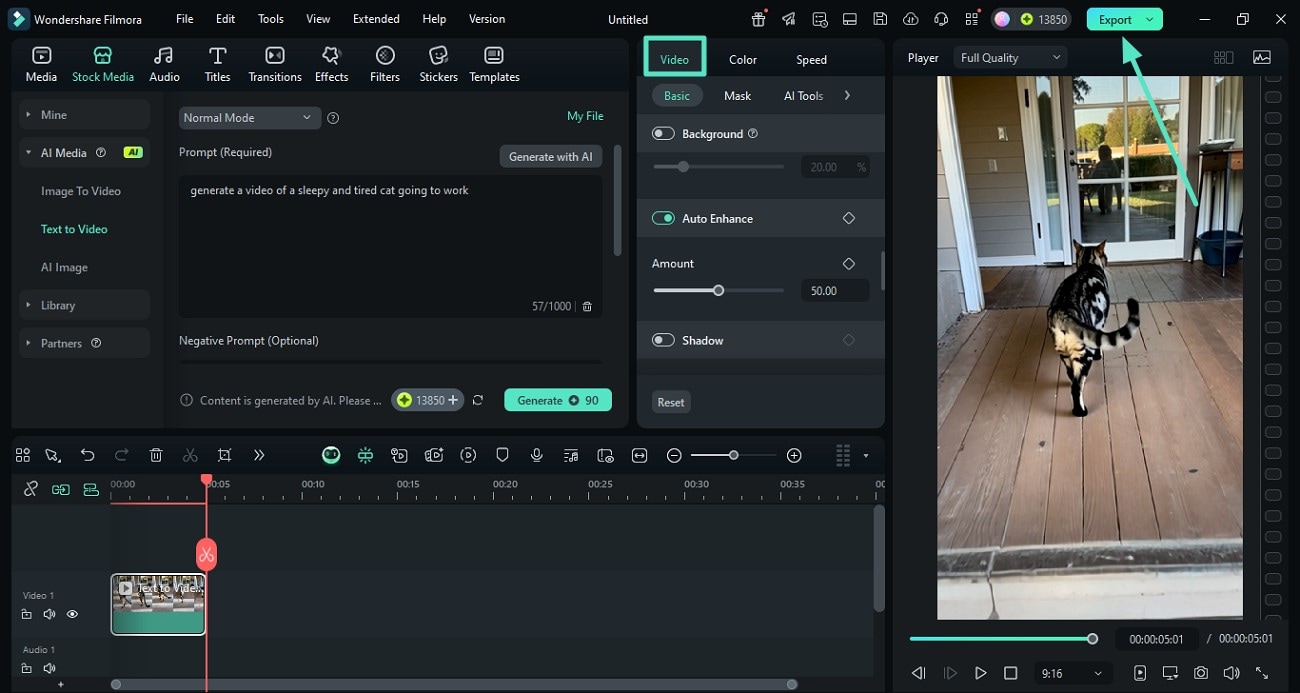The image size is (1300, 693).
Task: Toggle the Auto Enhance switch
Action: pos(663,218)
